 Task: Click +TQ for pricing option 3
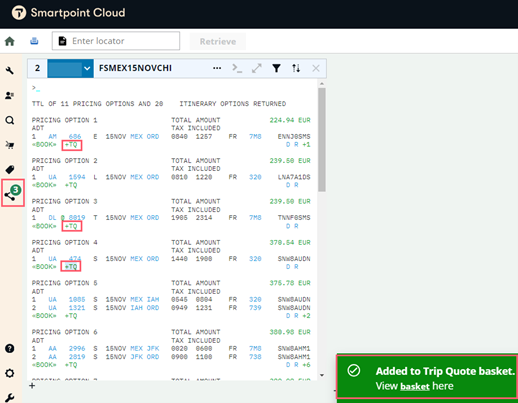[71, 226]
